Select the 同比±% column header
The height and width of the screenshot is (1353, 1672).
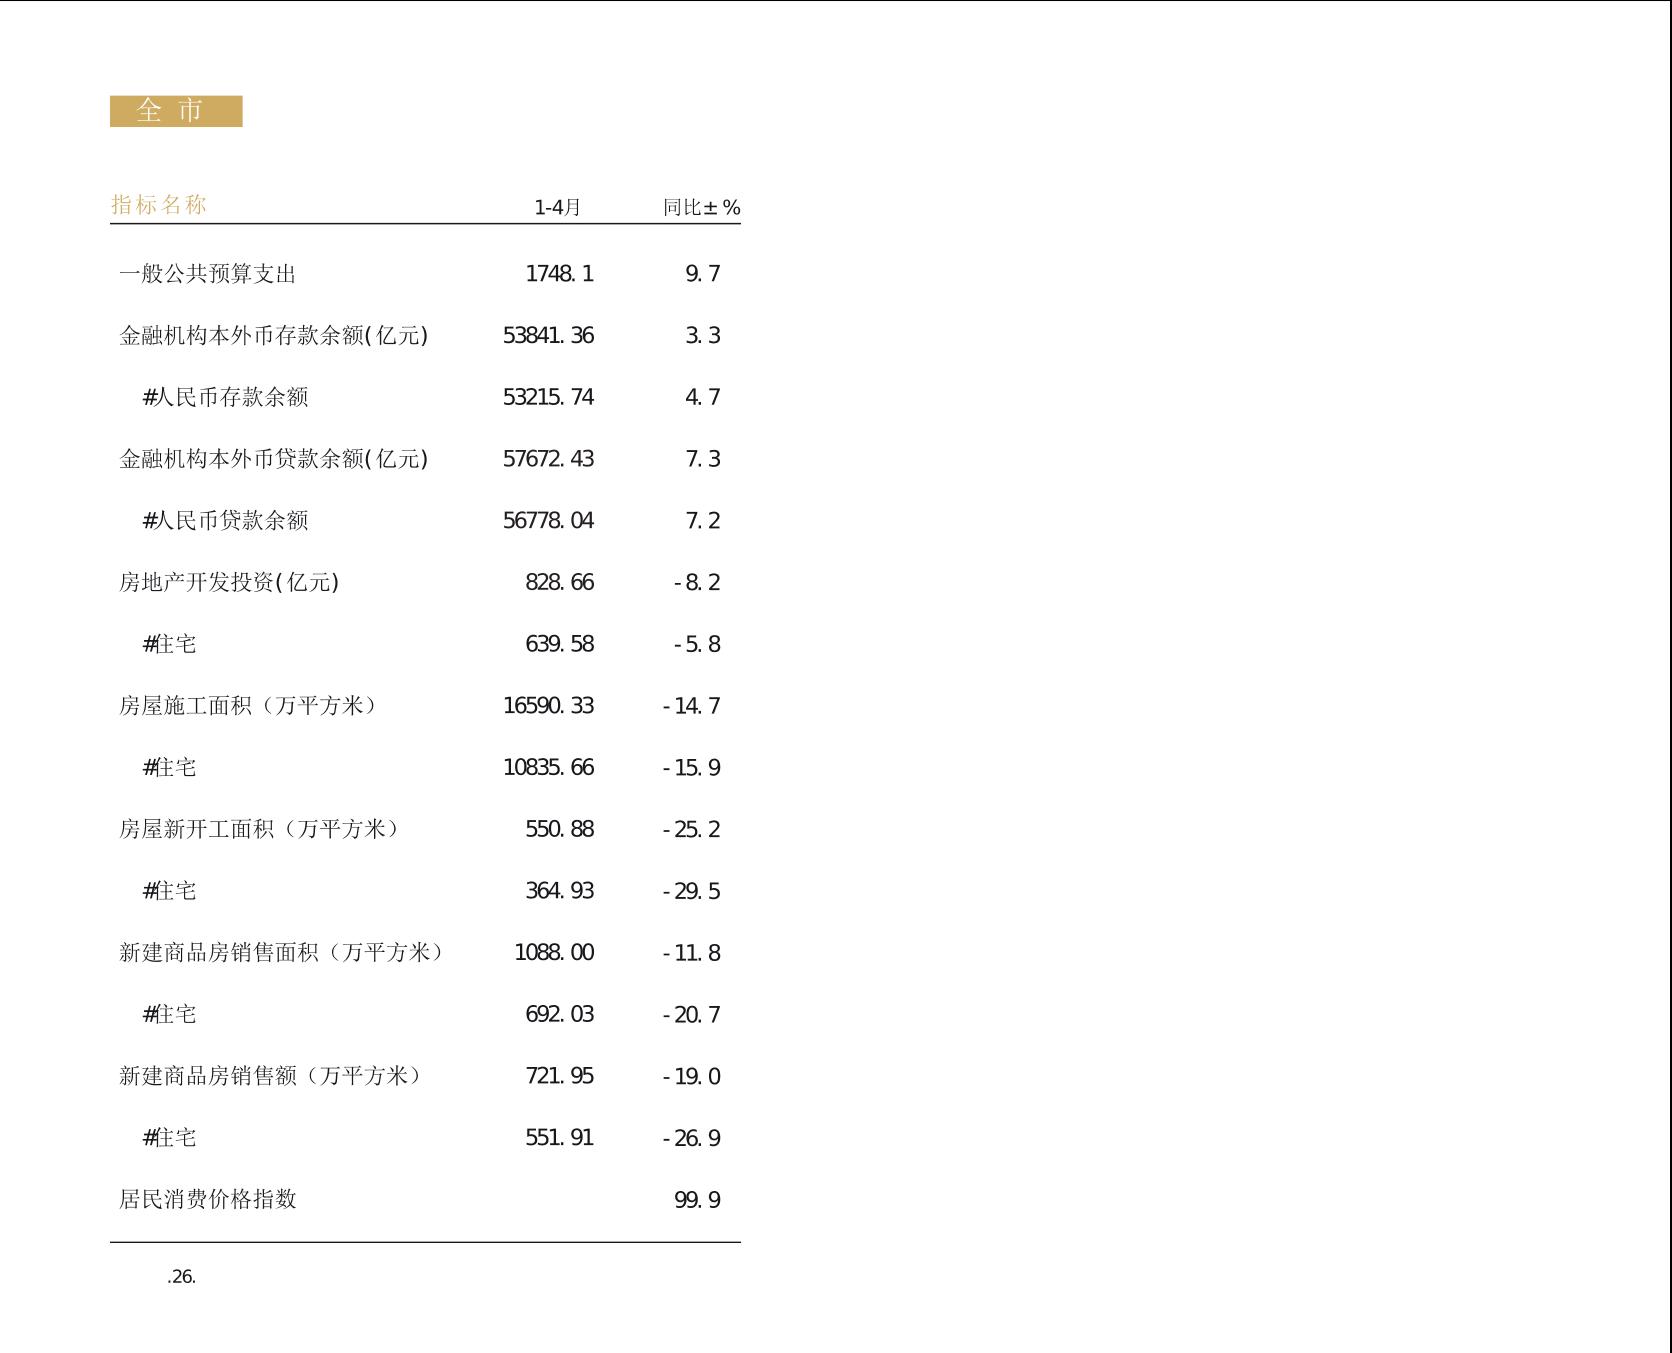[702, 208]
